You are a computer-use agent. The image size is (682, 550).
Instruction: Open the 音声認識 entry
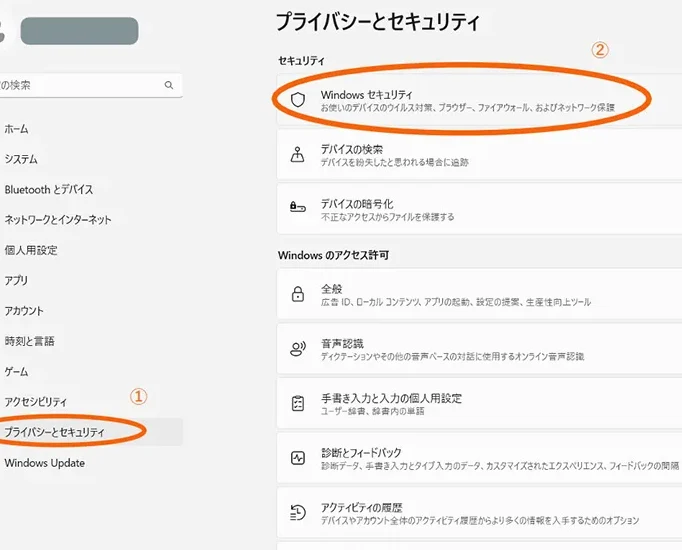[479, 349]
